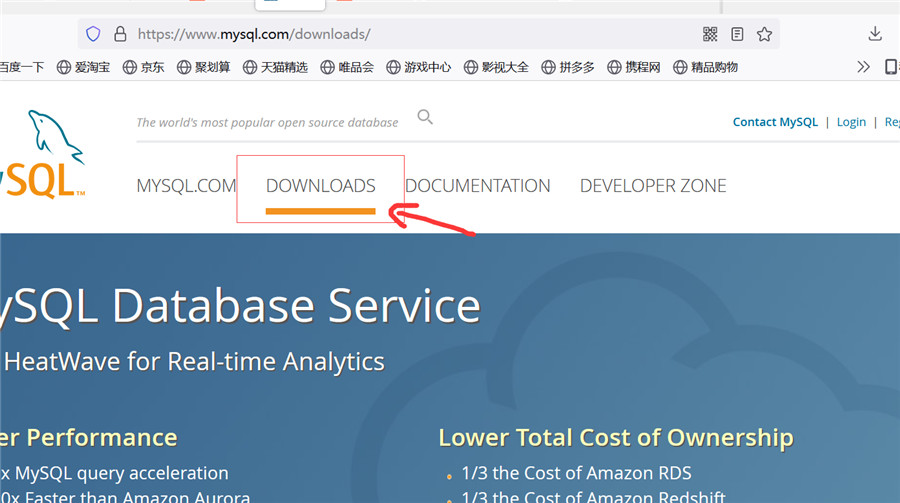Toggle reader view icon in address bar
The height and width of the screenshot is (503, 900).
pyautogui.click(x=737, y=34)
